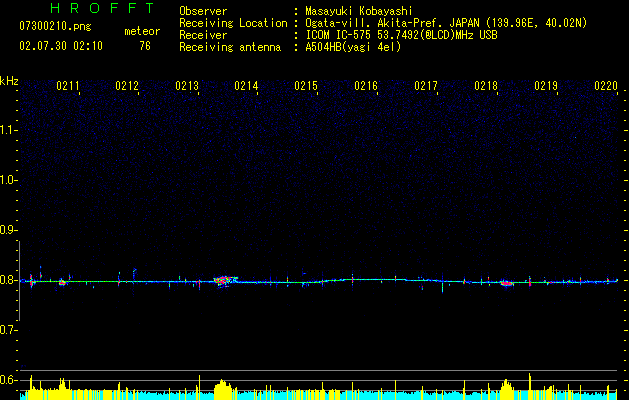Click time marker 0220

point(606,86)
